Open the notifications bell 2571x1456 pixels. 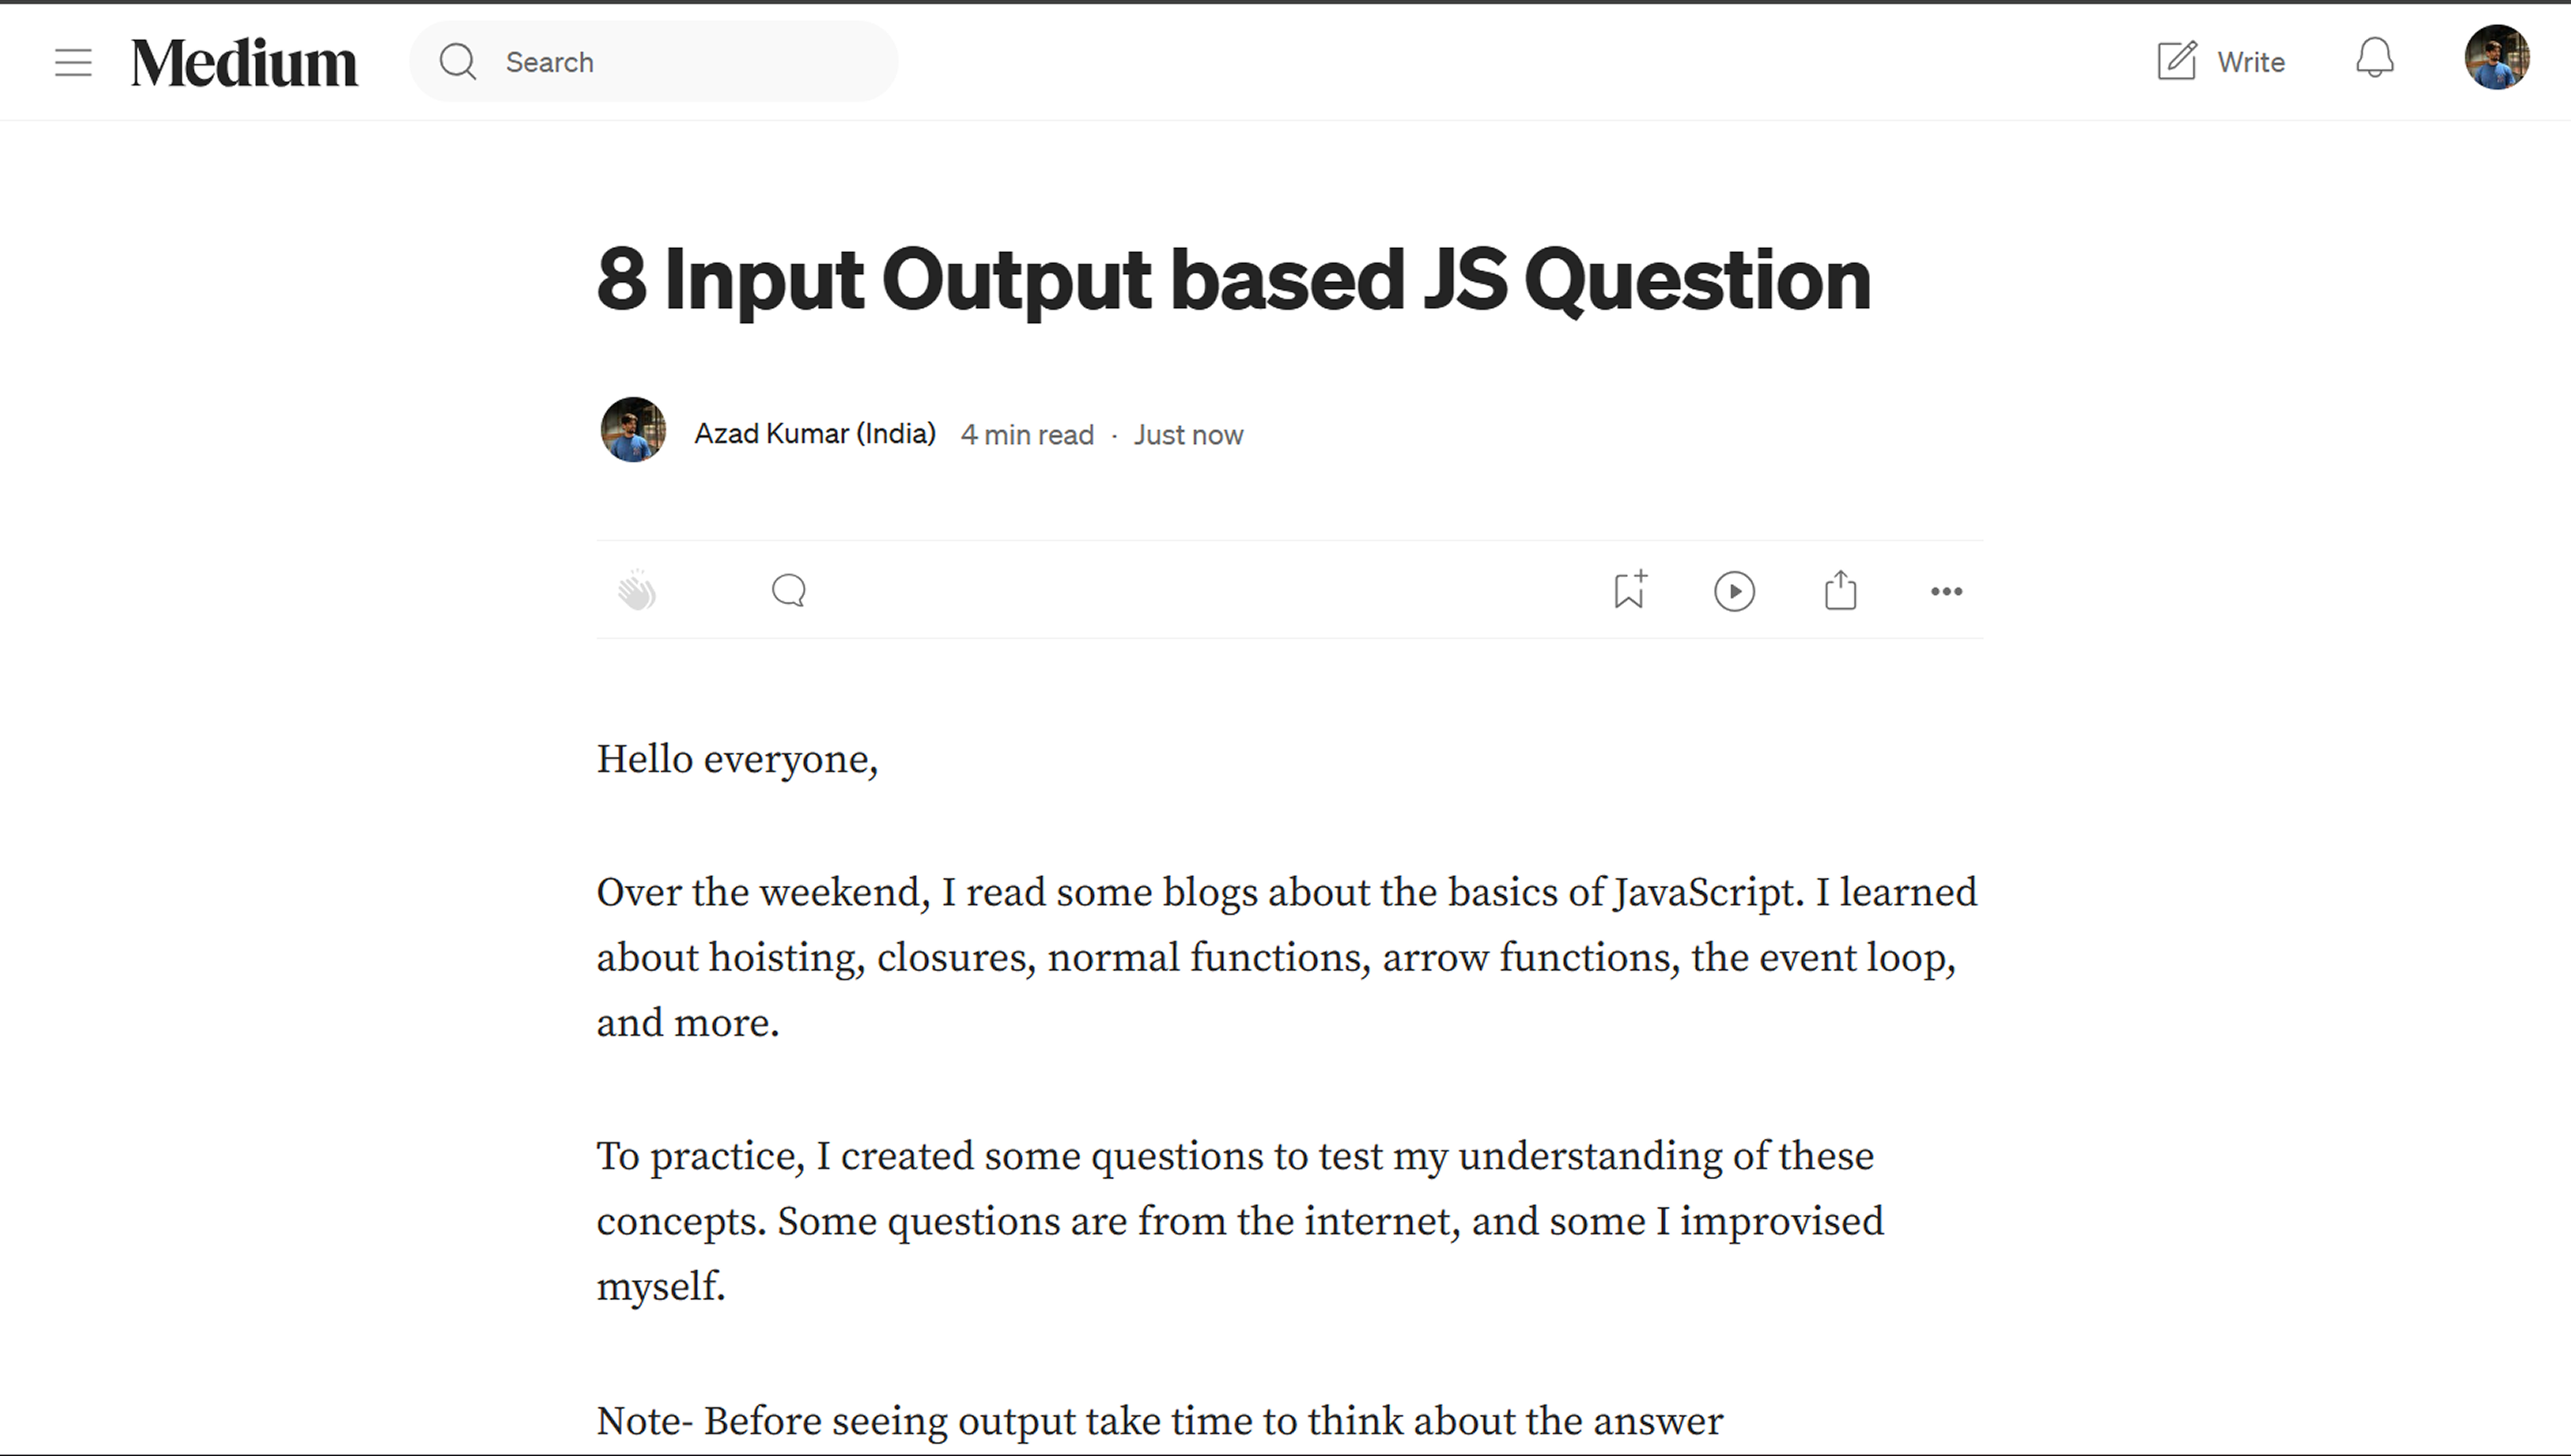pos(2374,59)
